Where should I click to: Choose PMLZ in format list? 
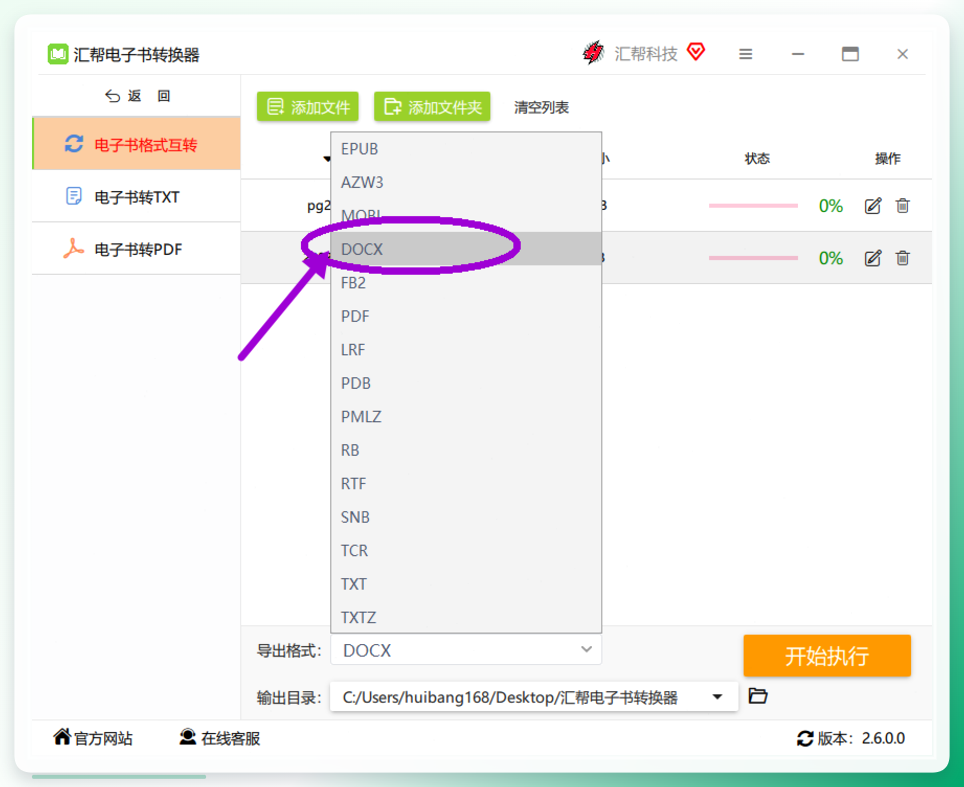(x=466, y=417)
